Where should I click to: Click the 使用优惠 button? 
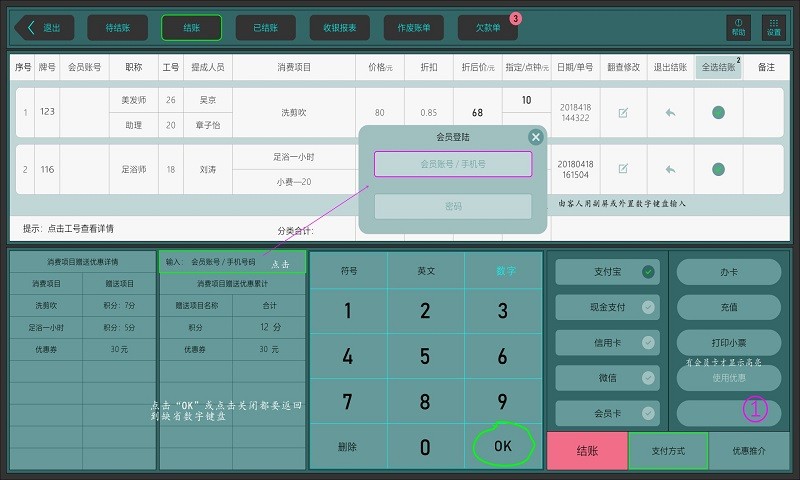tap(729, 378)
